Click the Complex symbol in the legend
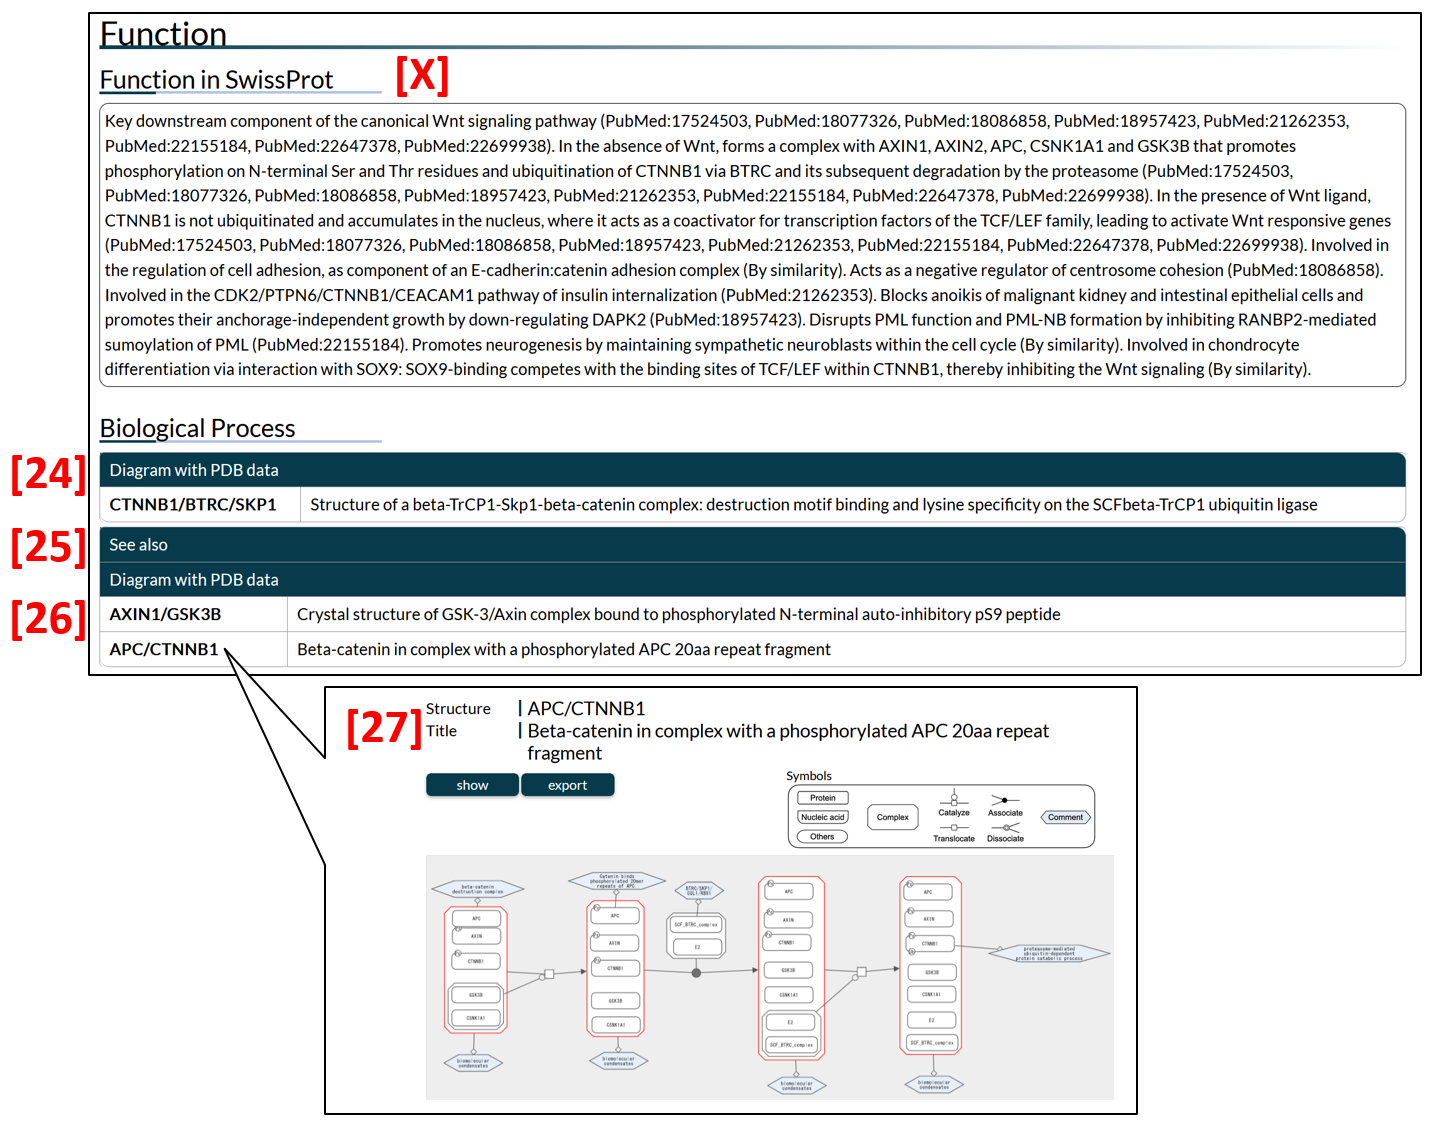 click(893, 817)
